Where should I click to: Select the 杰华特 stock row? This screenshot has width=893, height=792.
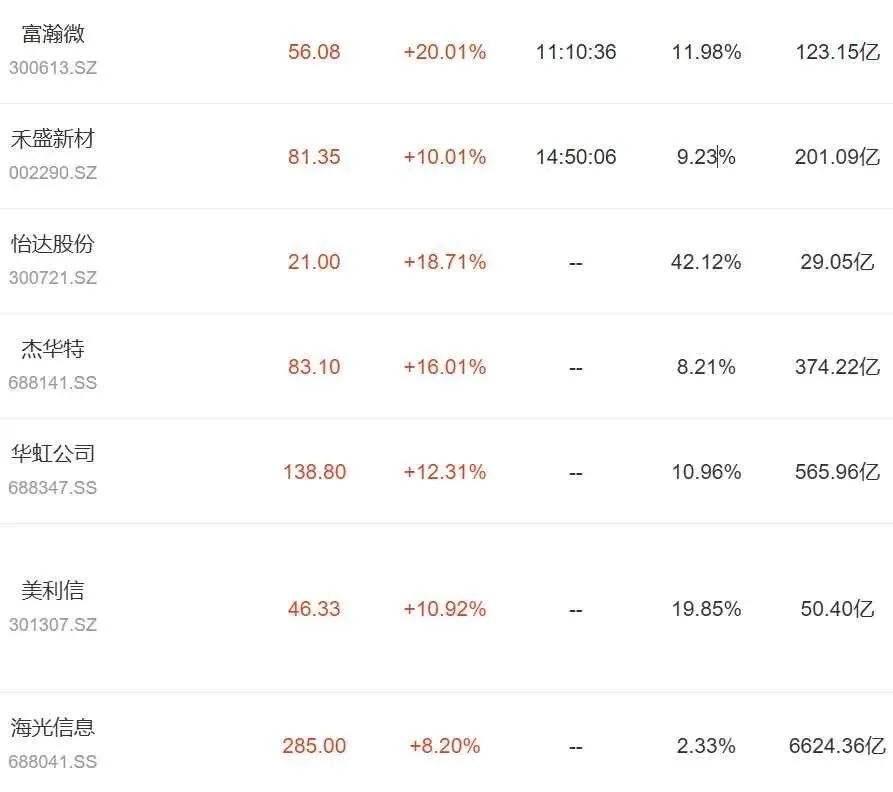tap(446, 366)
